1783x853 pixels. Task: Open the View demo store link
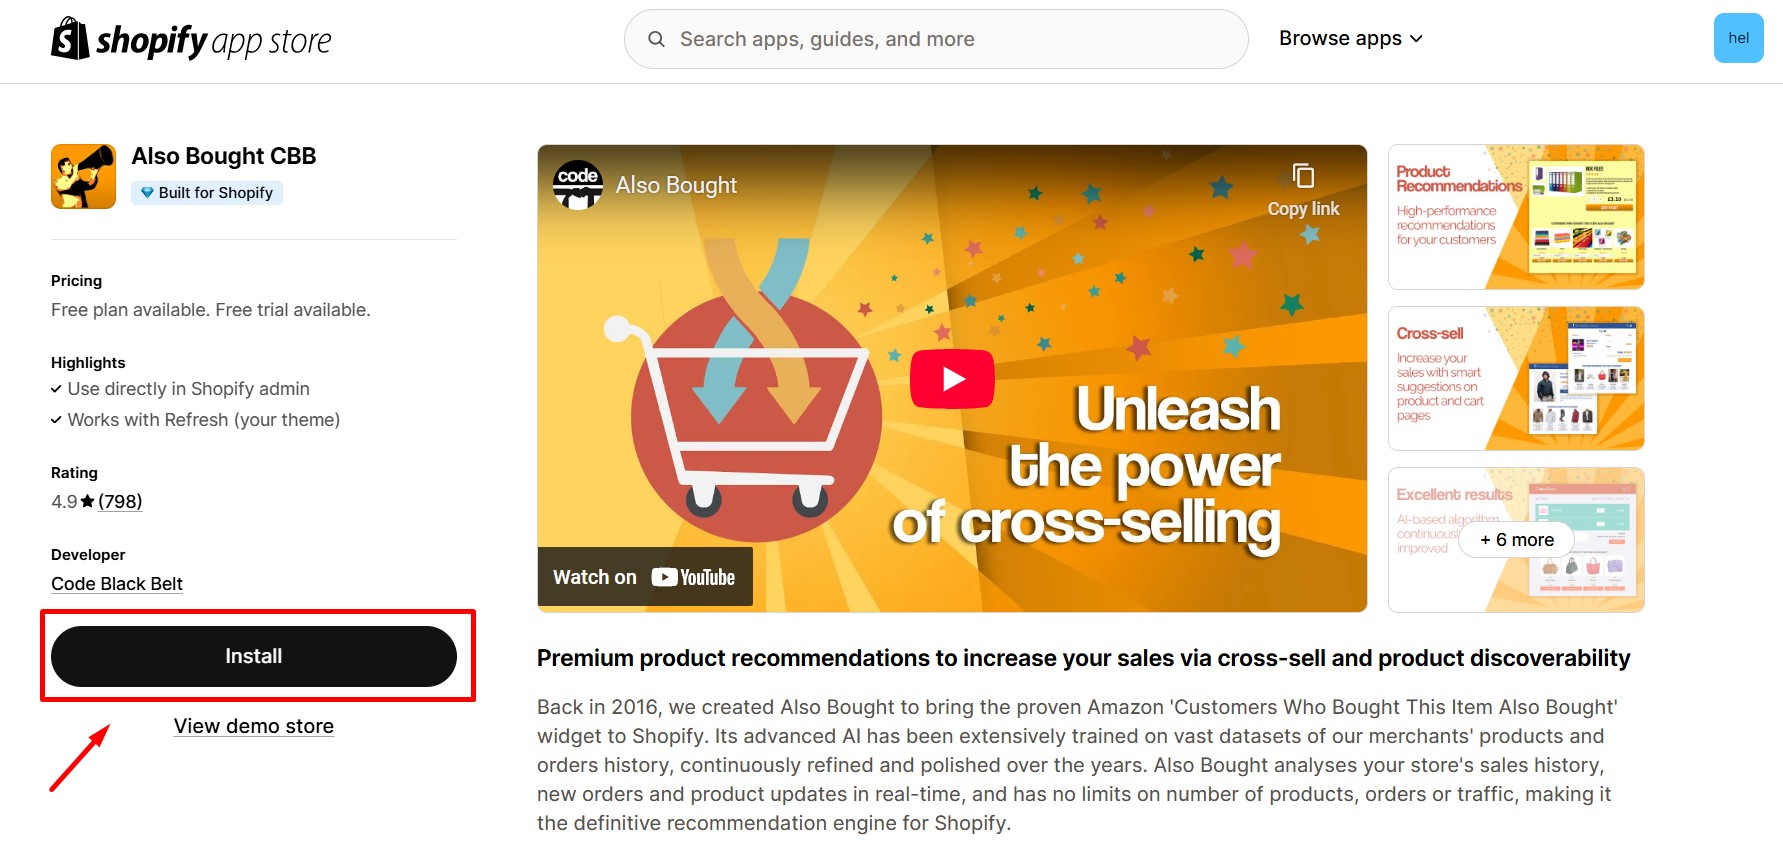254,726
